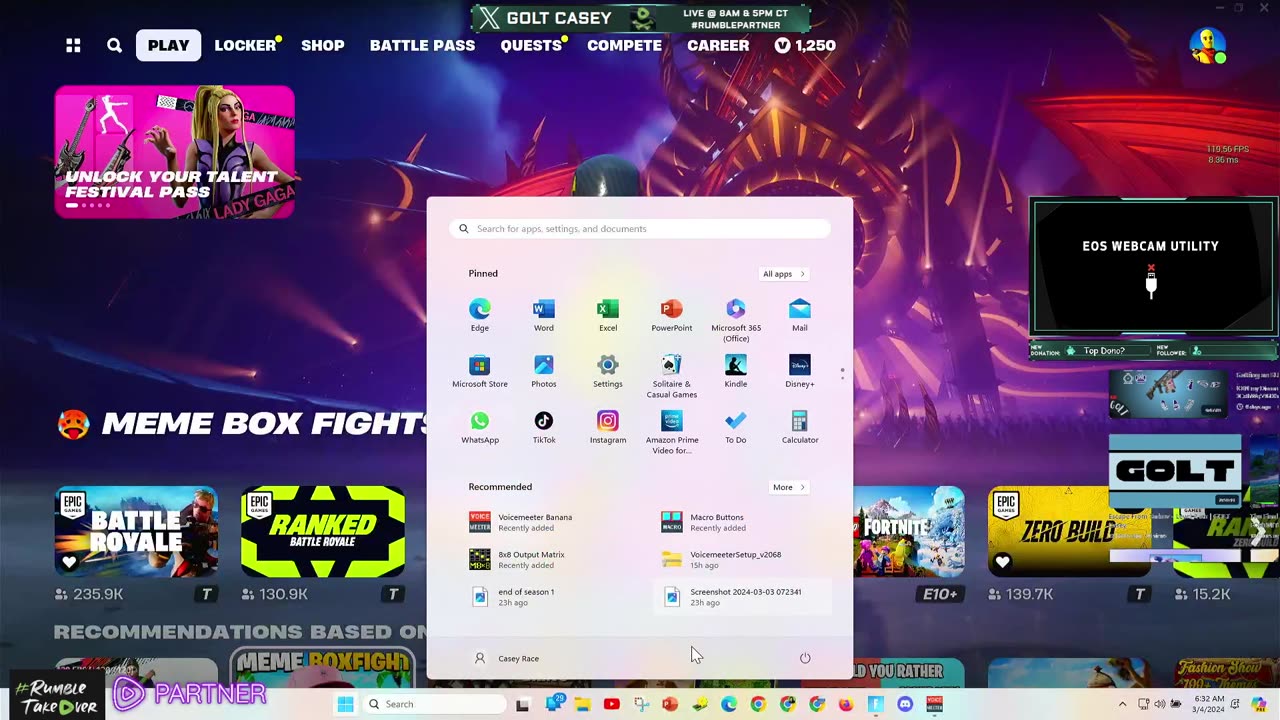Select Zero Build game tile
Screen dimensions: 1280x720
pos(1070,531)
